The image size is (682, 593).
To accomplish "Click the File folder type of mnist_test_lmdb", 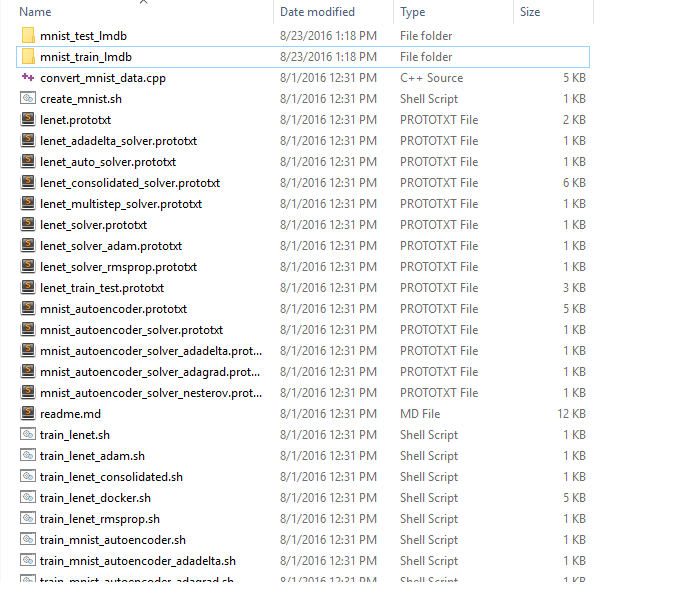I will point(426,36).
